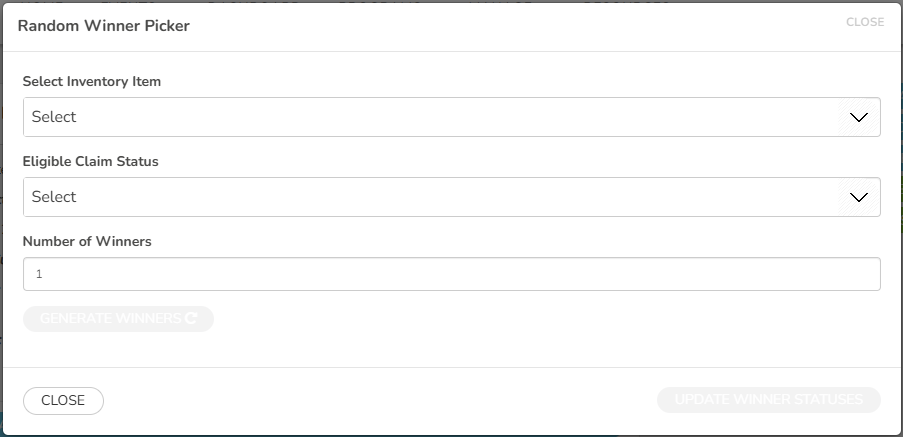This screenshot has width=903, height=437.
Task: Dismiss dialog with top-right CLOSE link
Action: coord(865,22)
